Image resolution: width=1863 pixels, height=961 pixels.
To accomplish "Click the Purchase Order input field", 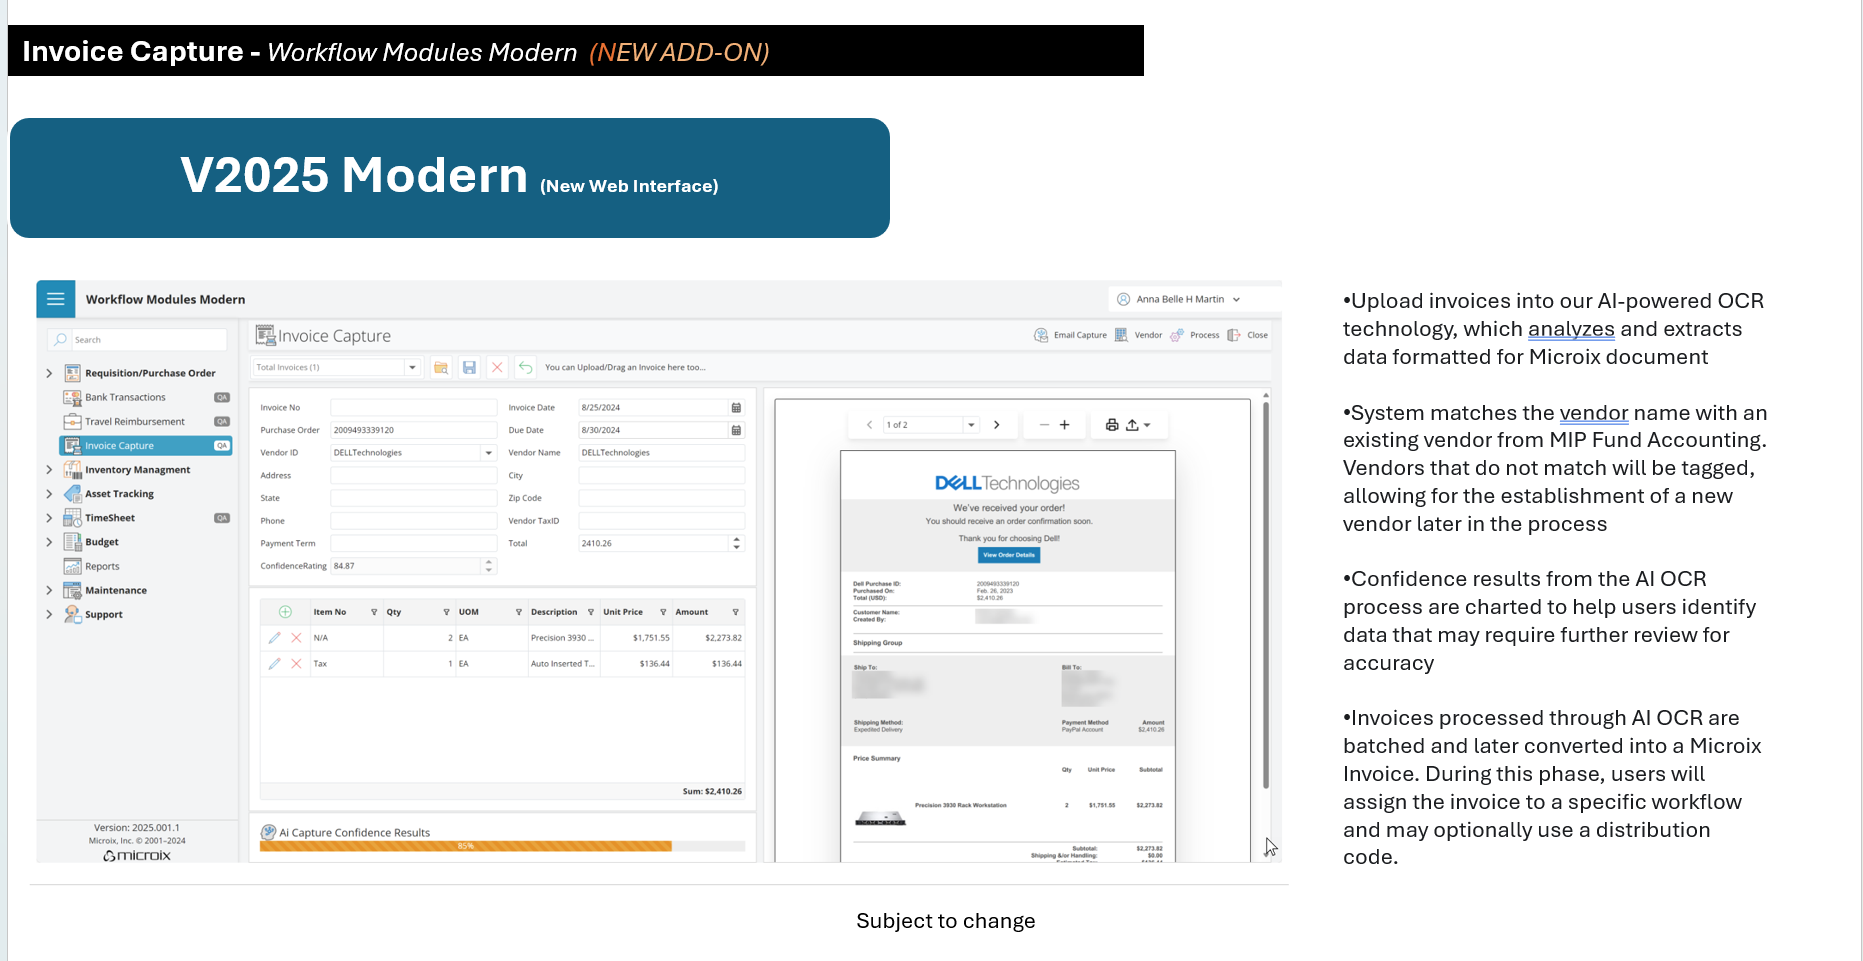I will (413, 430).
